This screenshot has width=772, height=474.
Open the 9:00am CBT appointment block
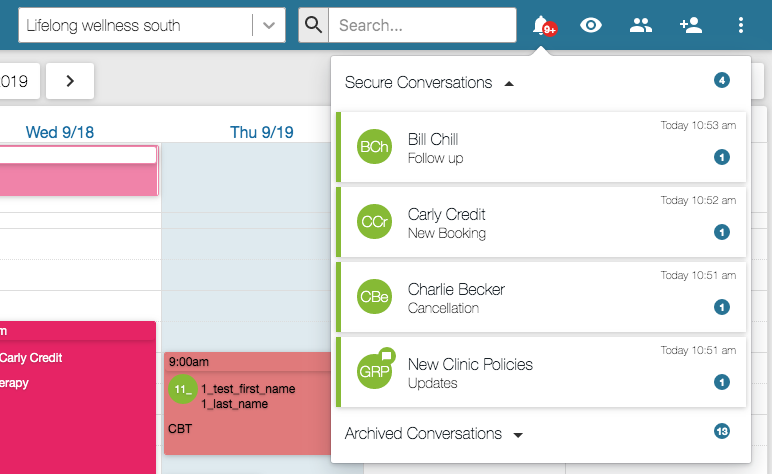pos(247,403)
